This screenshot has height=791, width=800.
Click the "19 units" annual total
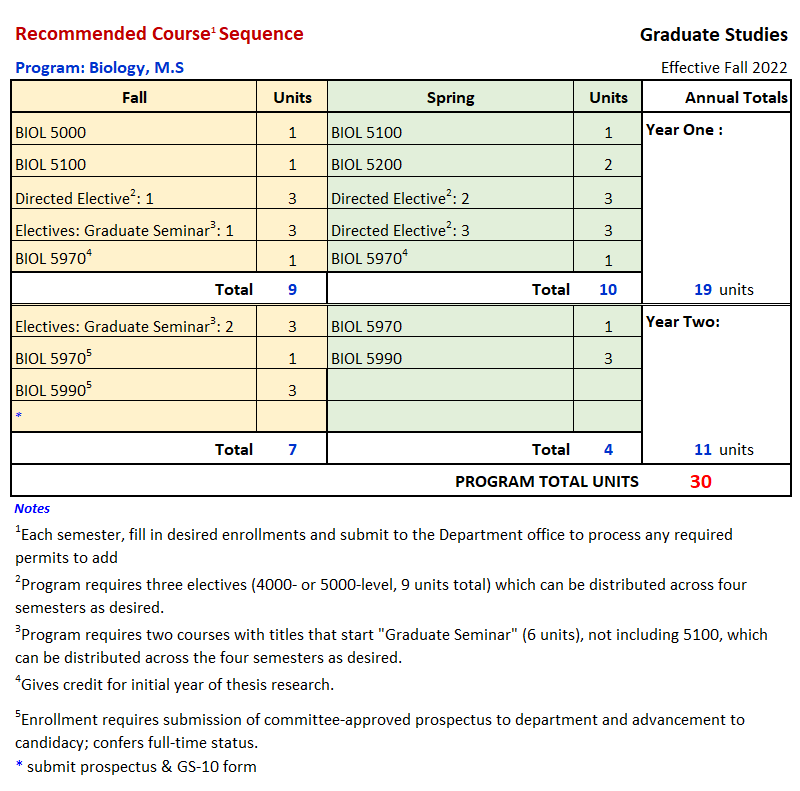pyautogui.click(x=723, y=290)
